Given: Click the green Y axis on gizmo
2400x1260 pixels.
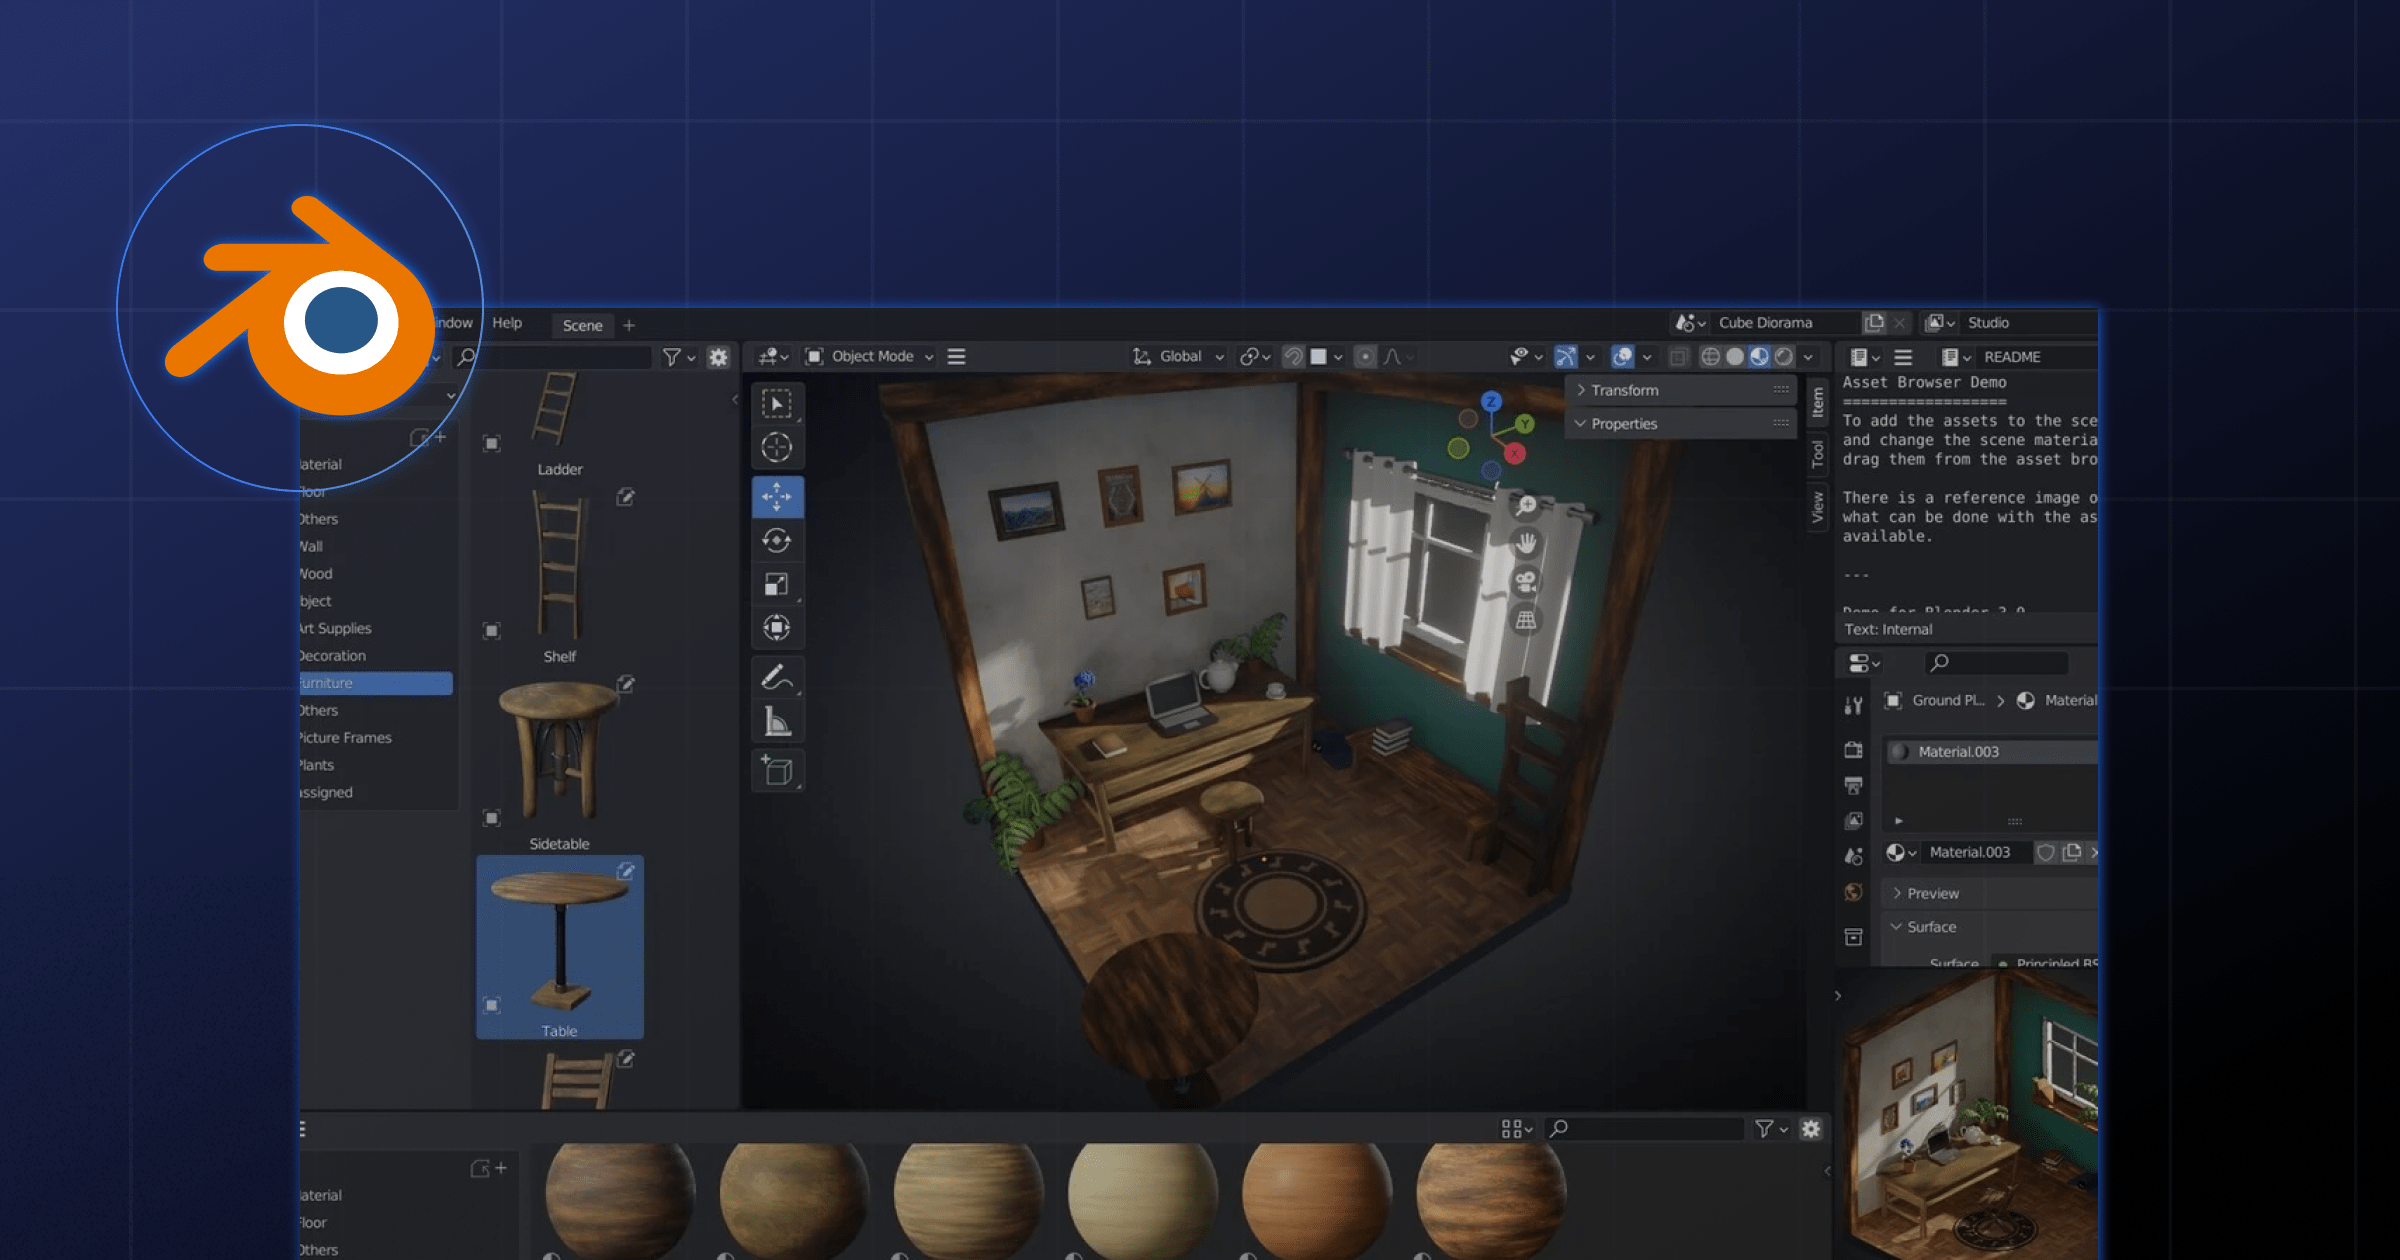Looking at the screenshot, I should (x=1525, y=424).
